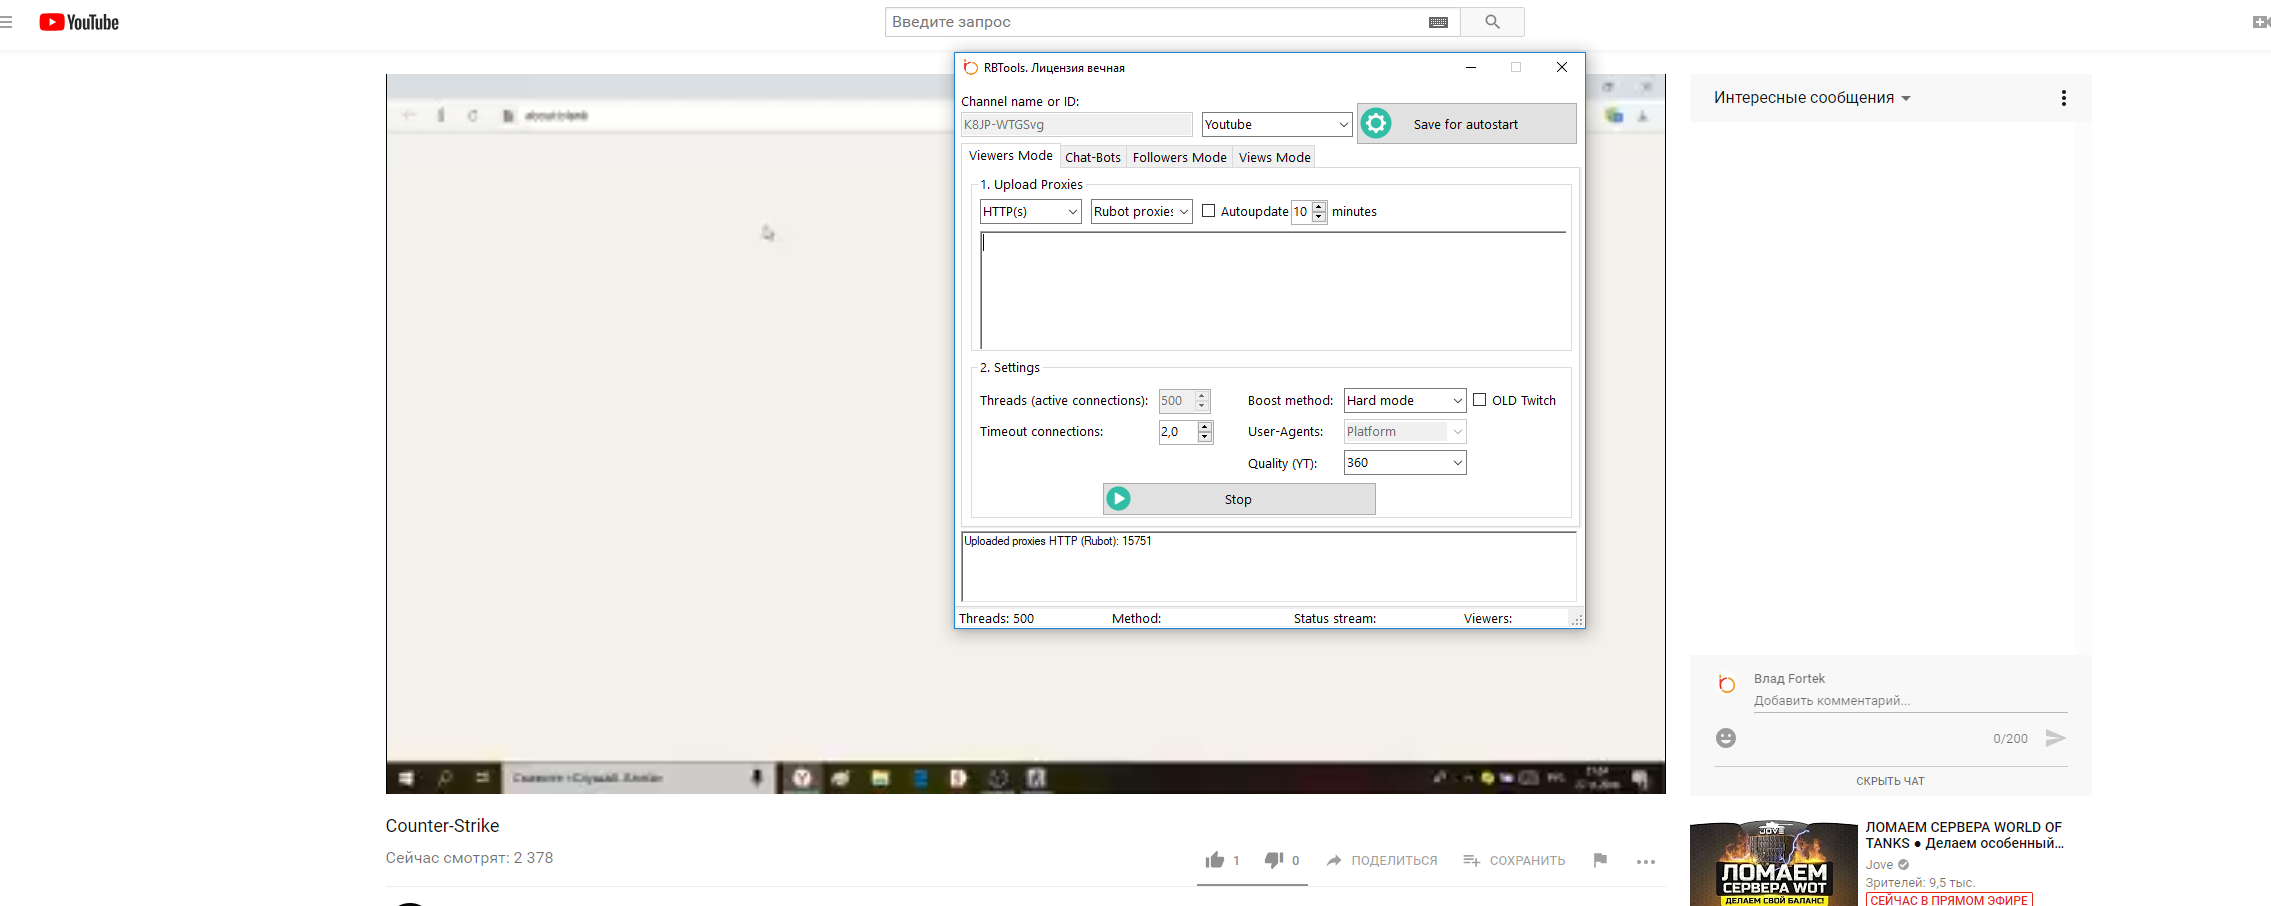Enable the Autoupdate checkbox
This screenshot has height=906, width=2271.
click(1208, 211)
